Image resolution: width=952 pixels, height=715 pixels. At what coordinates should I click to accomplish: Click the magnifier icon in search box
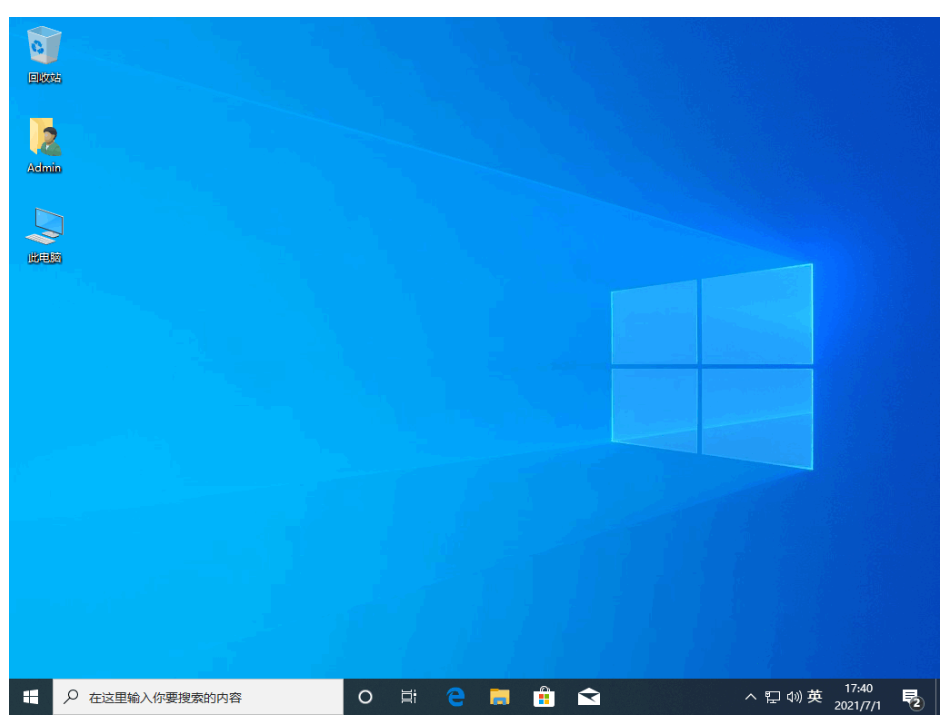point(71,697)
